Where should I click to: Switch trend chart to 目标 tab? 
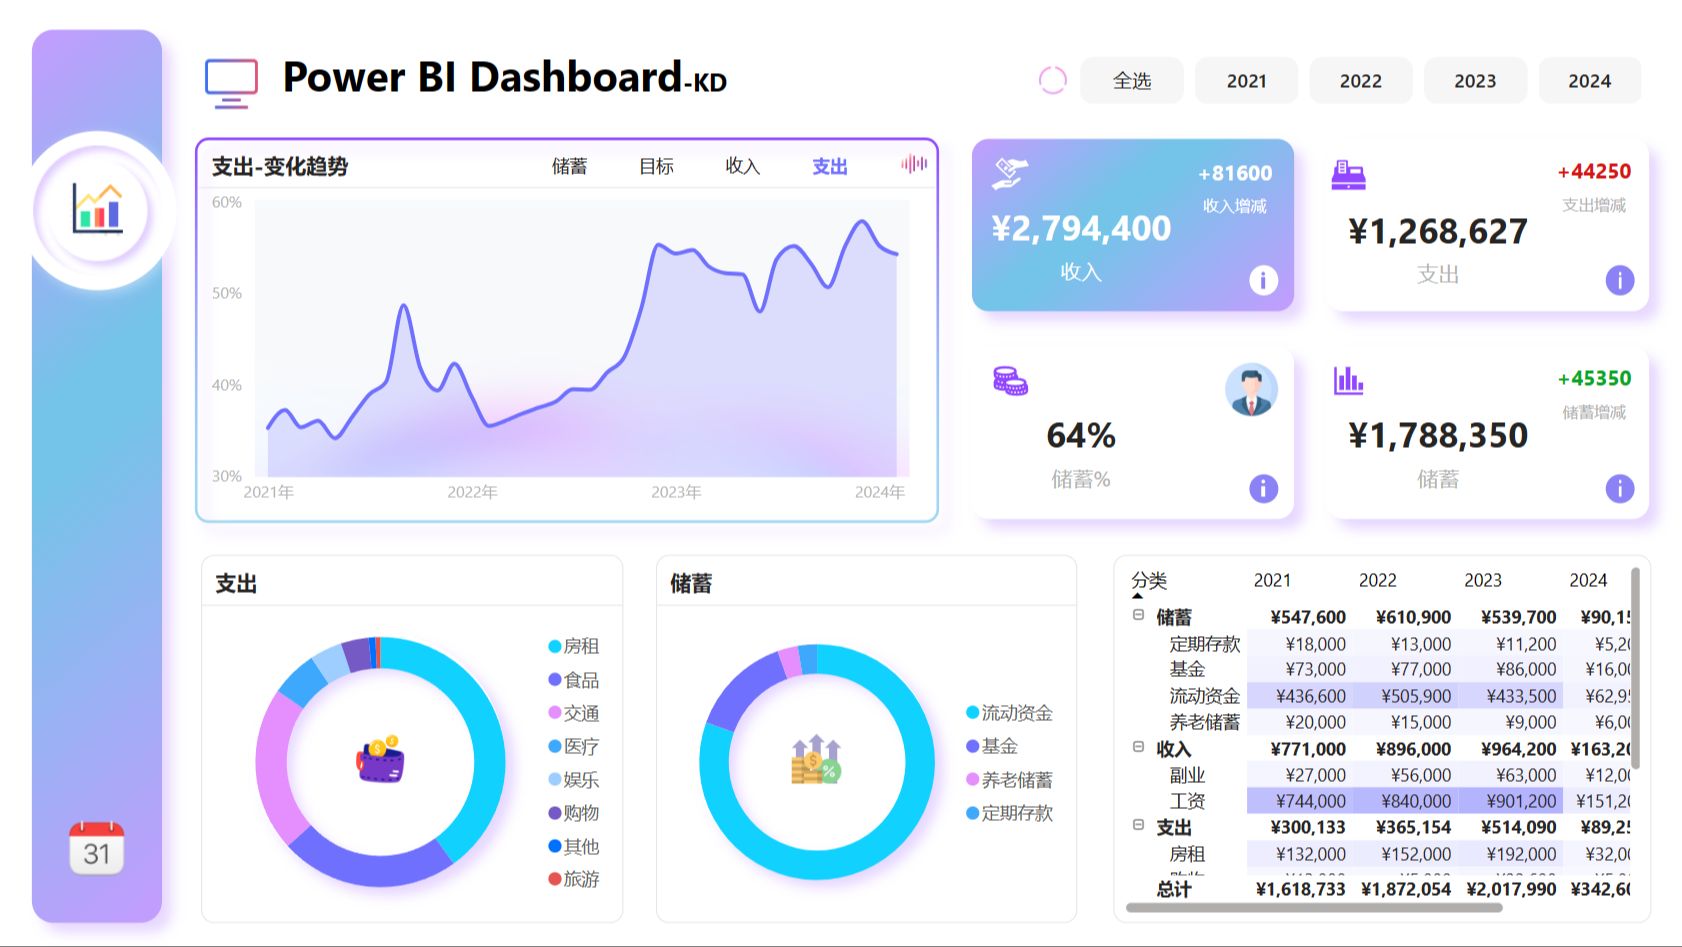click(x=656, y=166)
